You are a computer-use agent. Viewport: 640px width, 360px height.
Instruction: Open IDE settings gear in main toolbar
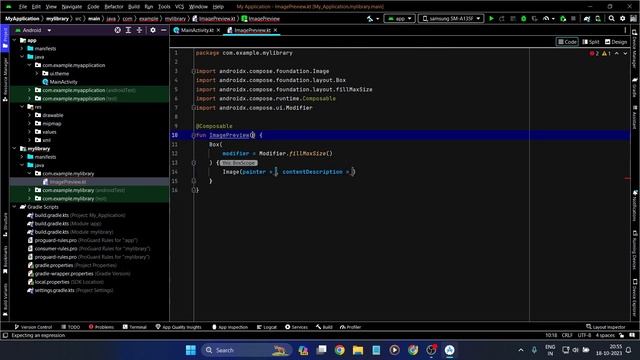(622, 19)
